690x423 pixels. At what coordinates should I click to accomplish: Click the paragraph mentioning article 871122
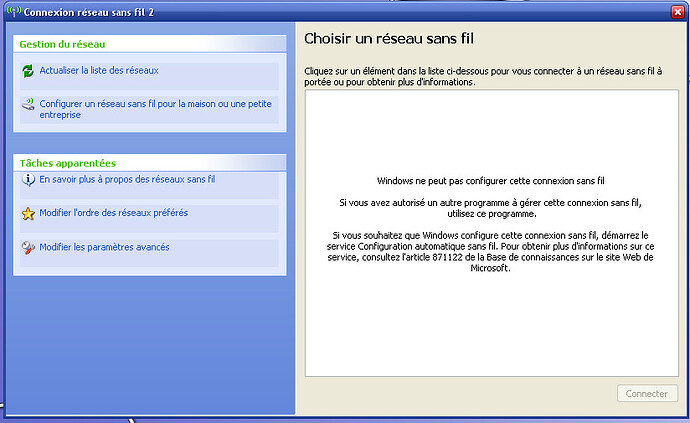491,253
